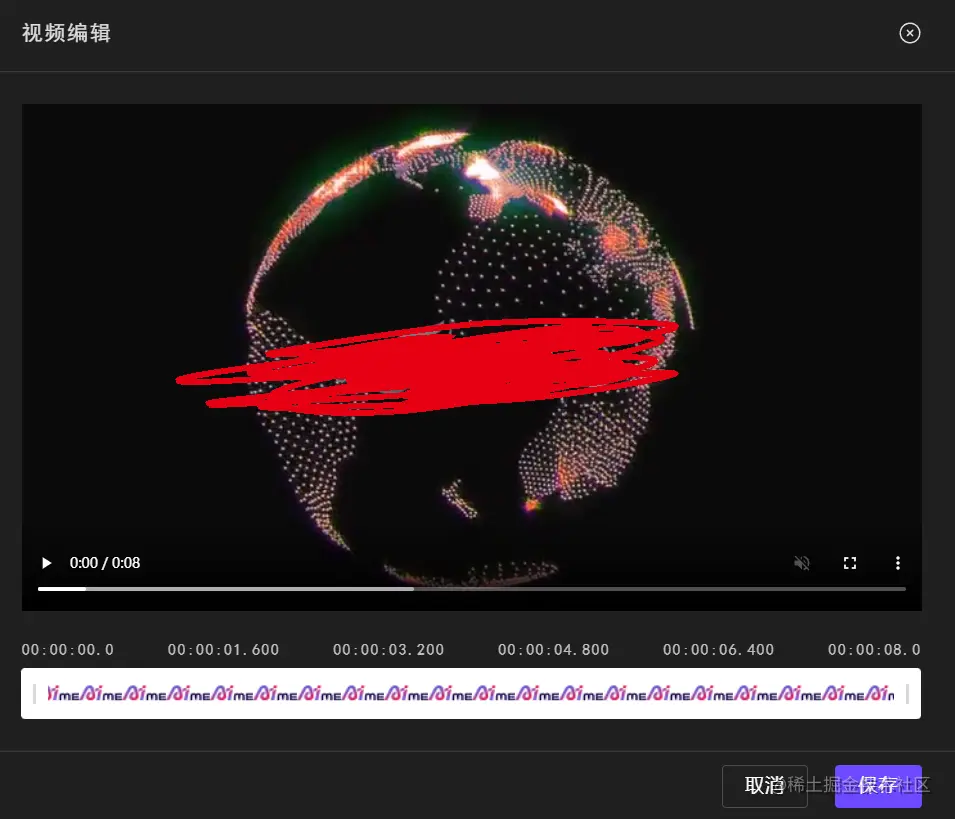This screenshot has height=819, width=955.
Task: Click the 00:00:03.200 timestamp on the ruler
Action: [388, 649]
